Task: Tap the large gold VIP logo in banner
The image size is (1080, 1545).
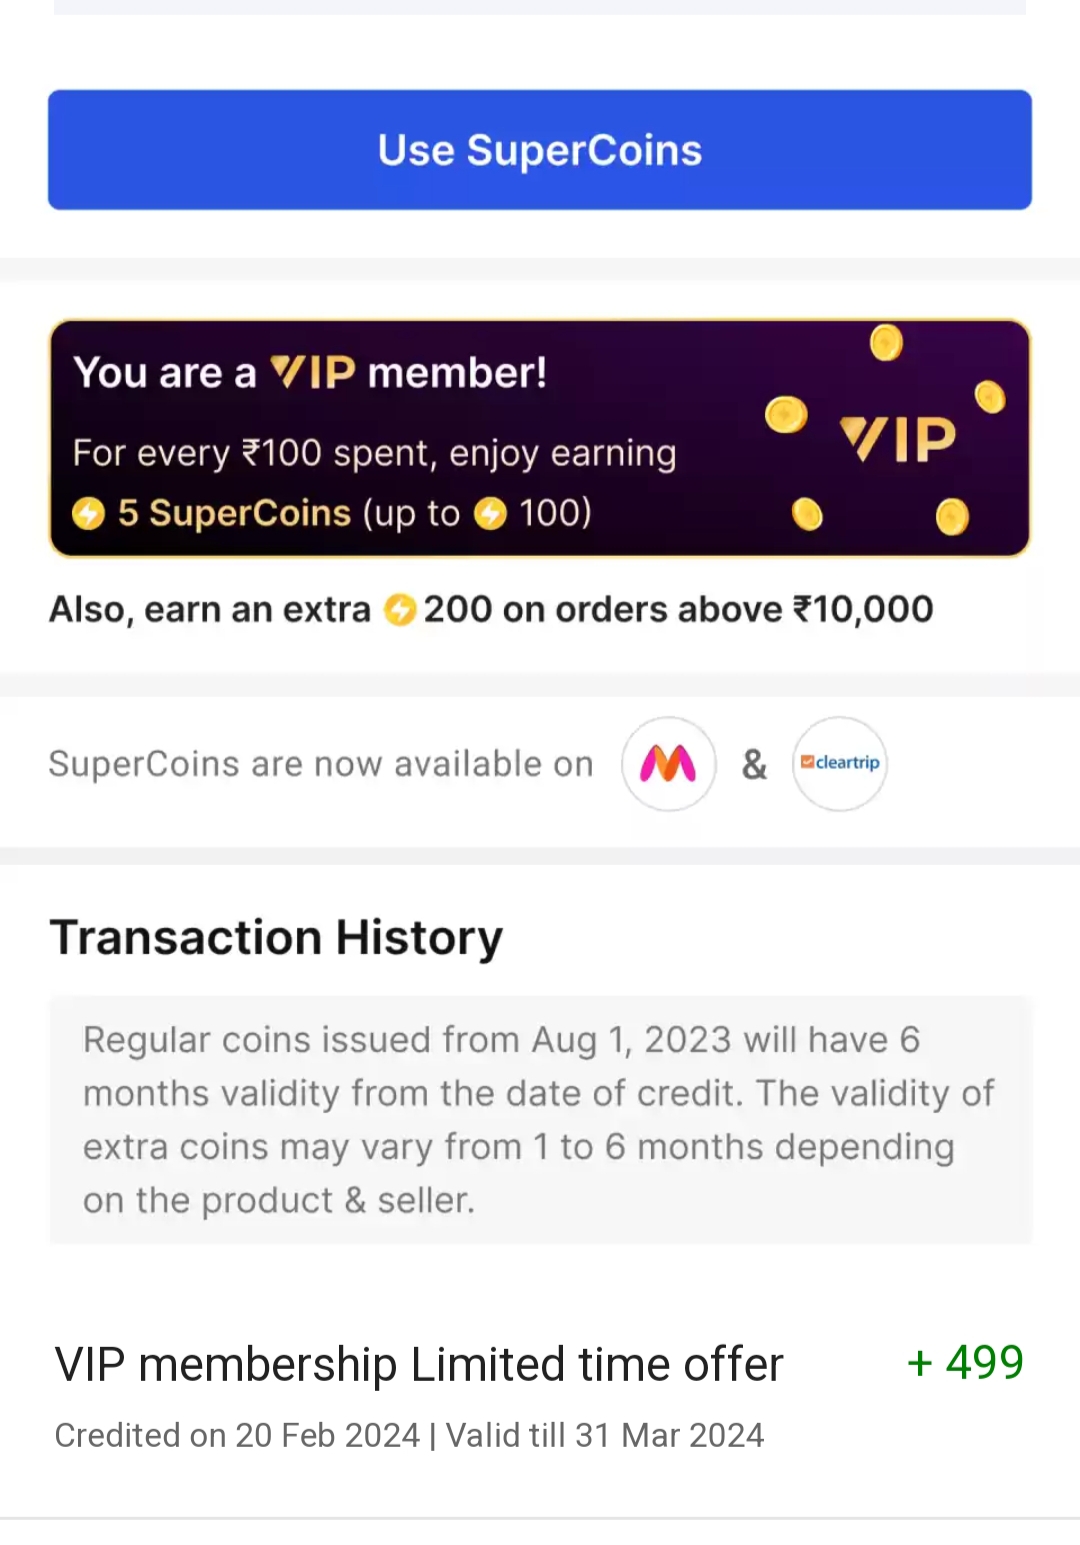Action: click(898, 439)
